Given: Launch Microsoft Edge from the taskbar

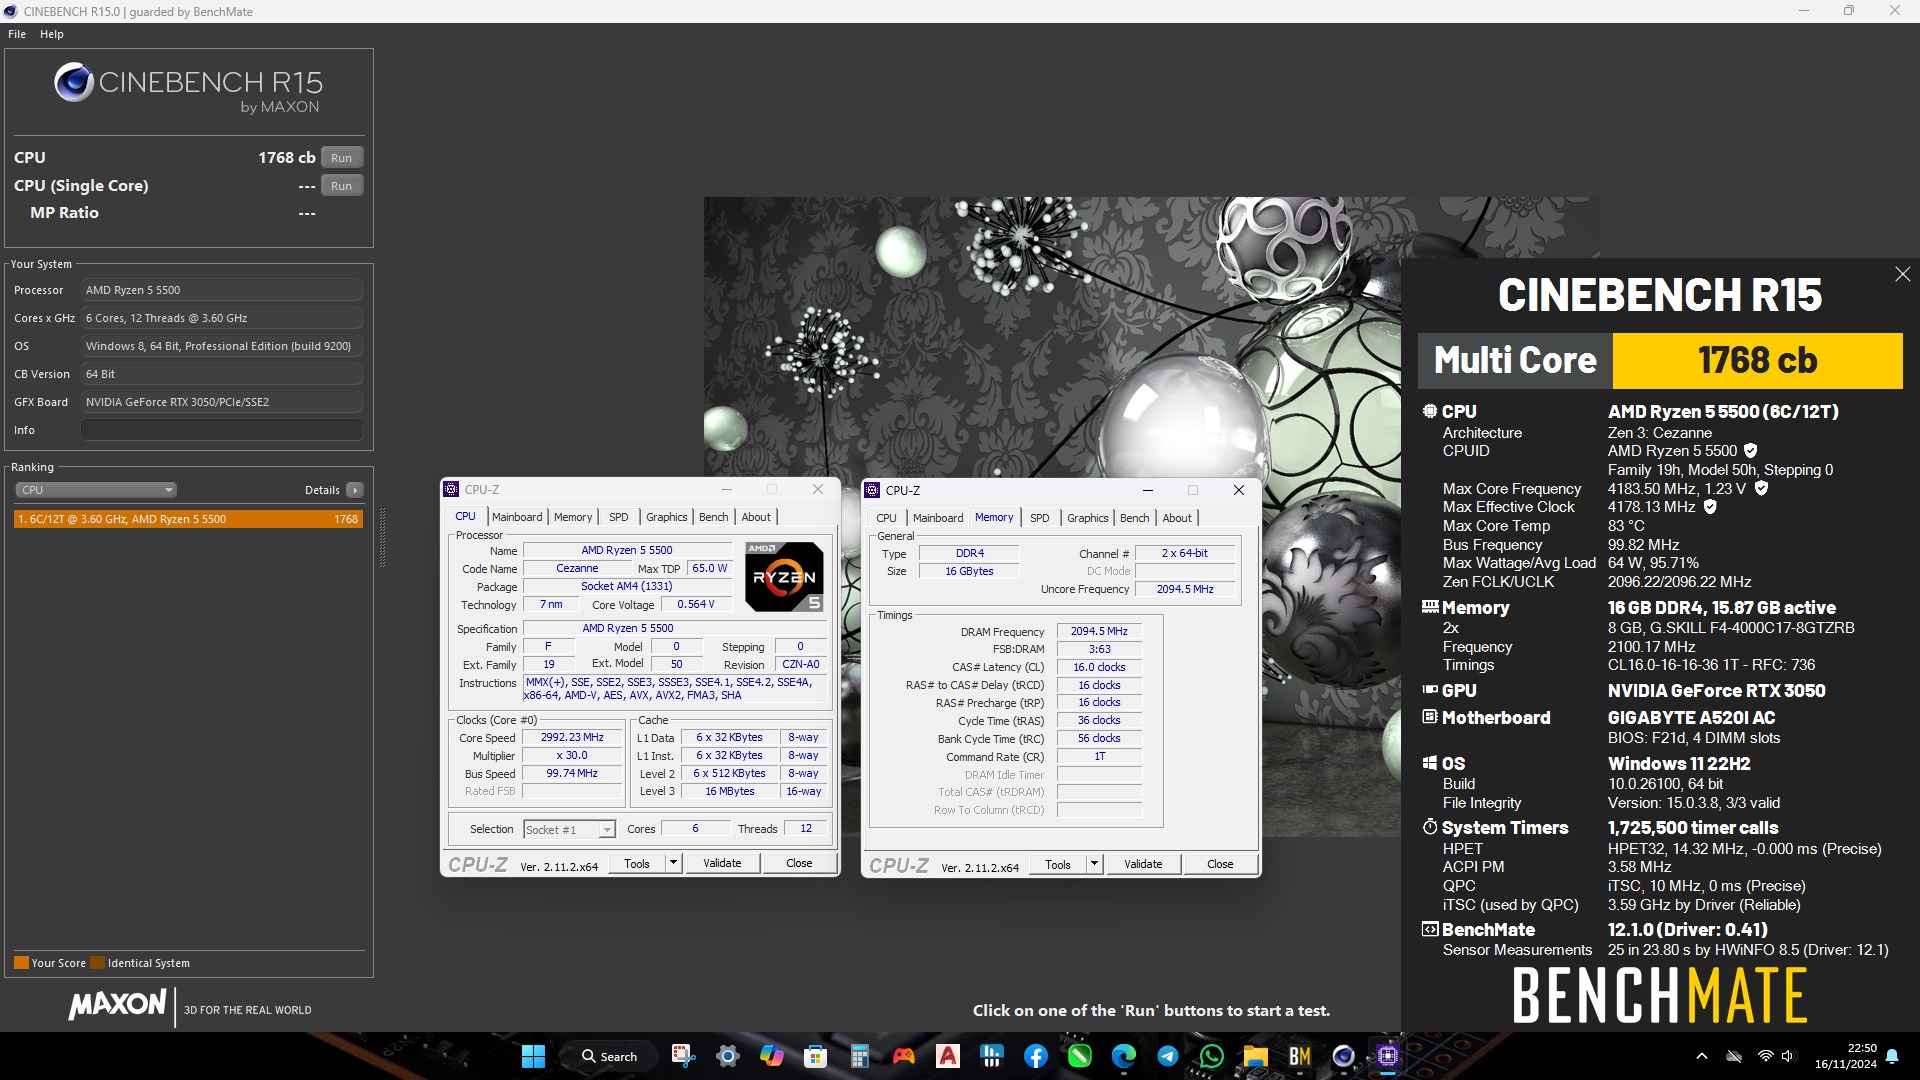Looking at the screenshot, I should pyautogui.click(x=1124, y=1056).
